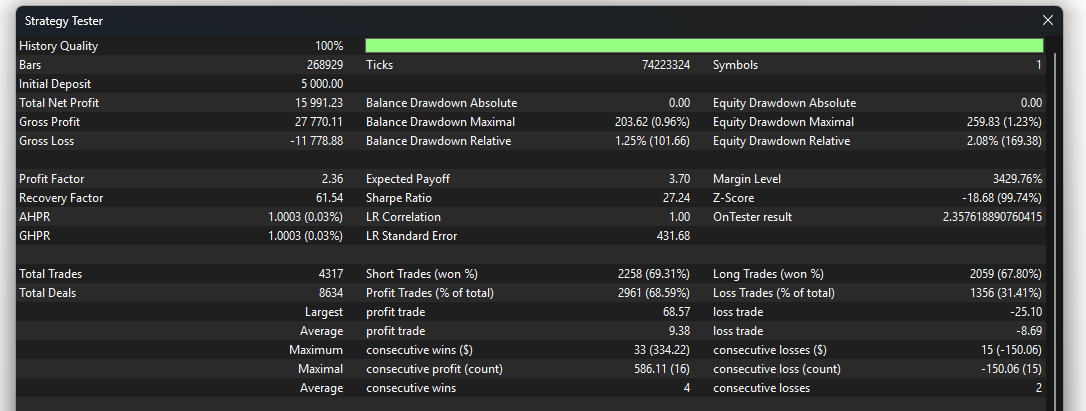Click the Ticks value 74223324

tap(666, 65)
